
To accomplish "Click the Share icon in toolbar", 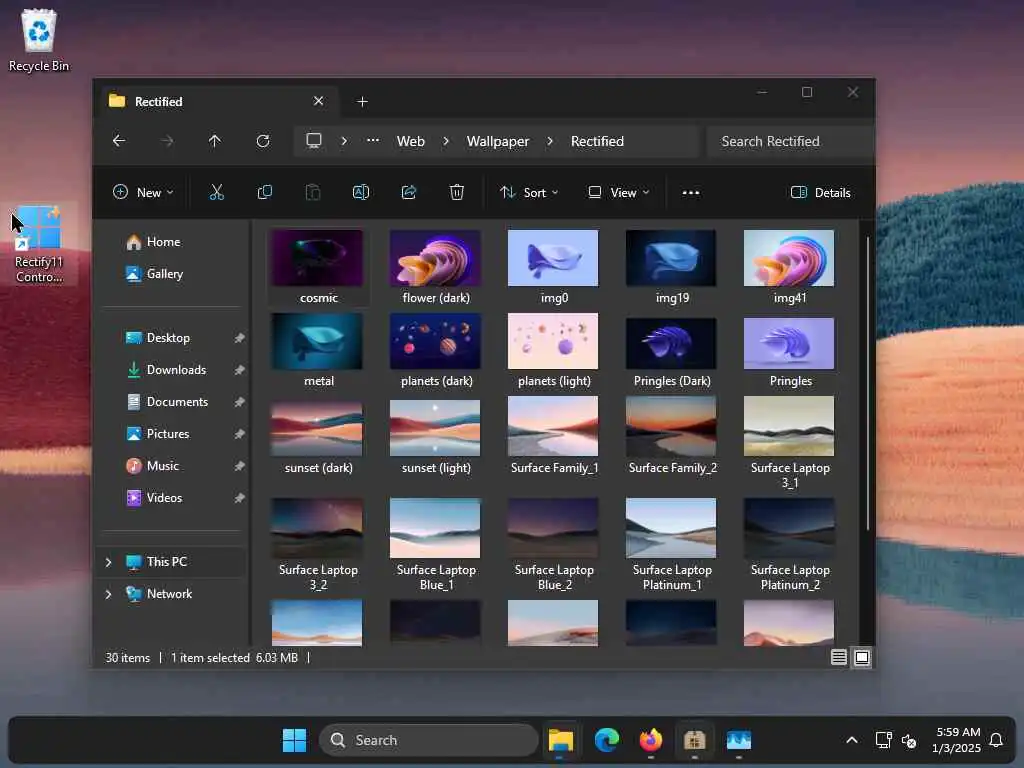I will tap(409, 192).
